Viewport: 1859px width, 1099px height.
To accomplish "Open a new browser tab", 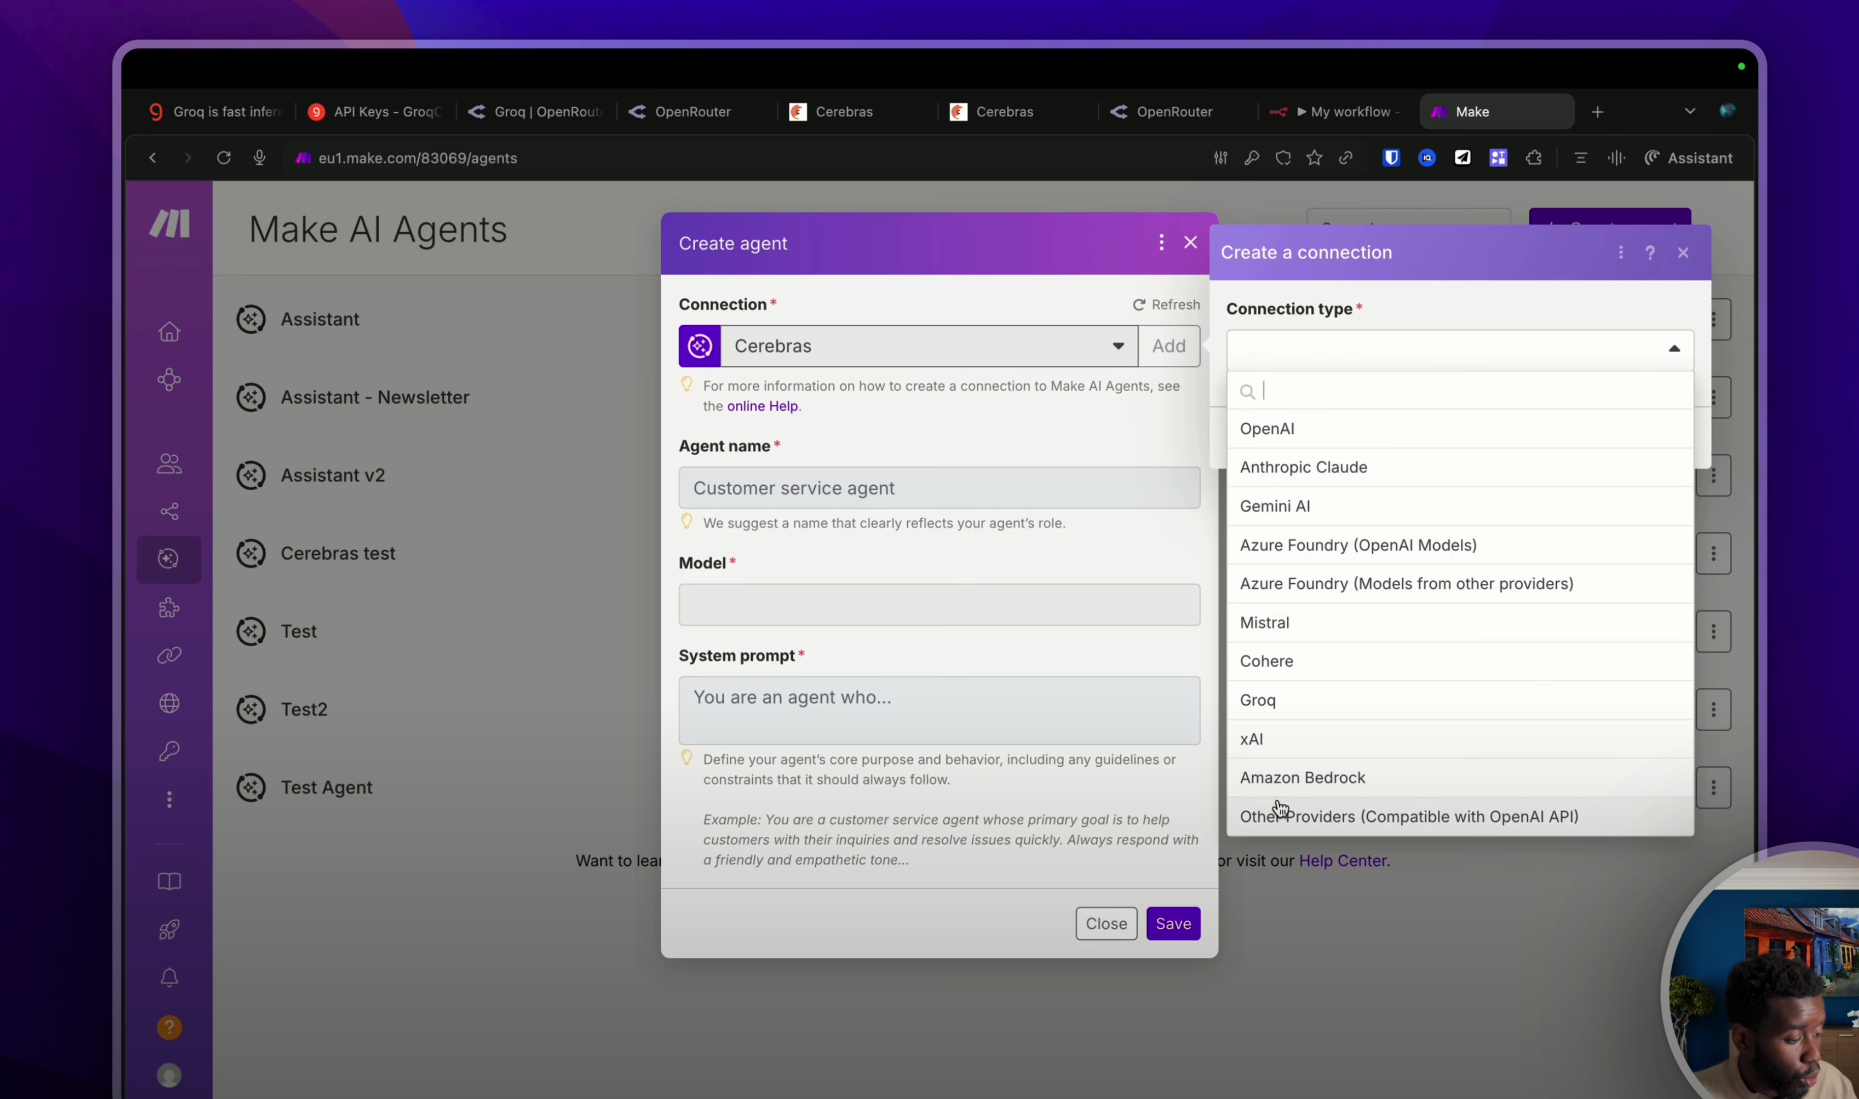I will point(1597,111).
